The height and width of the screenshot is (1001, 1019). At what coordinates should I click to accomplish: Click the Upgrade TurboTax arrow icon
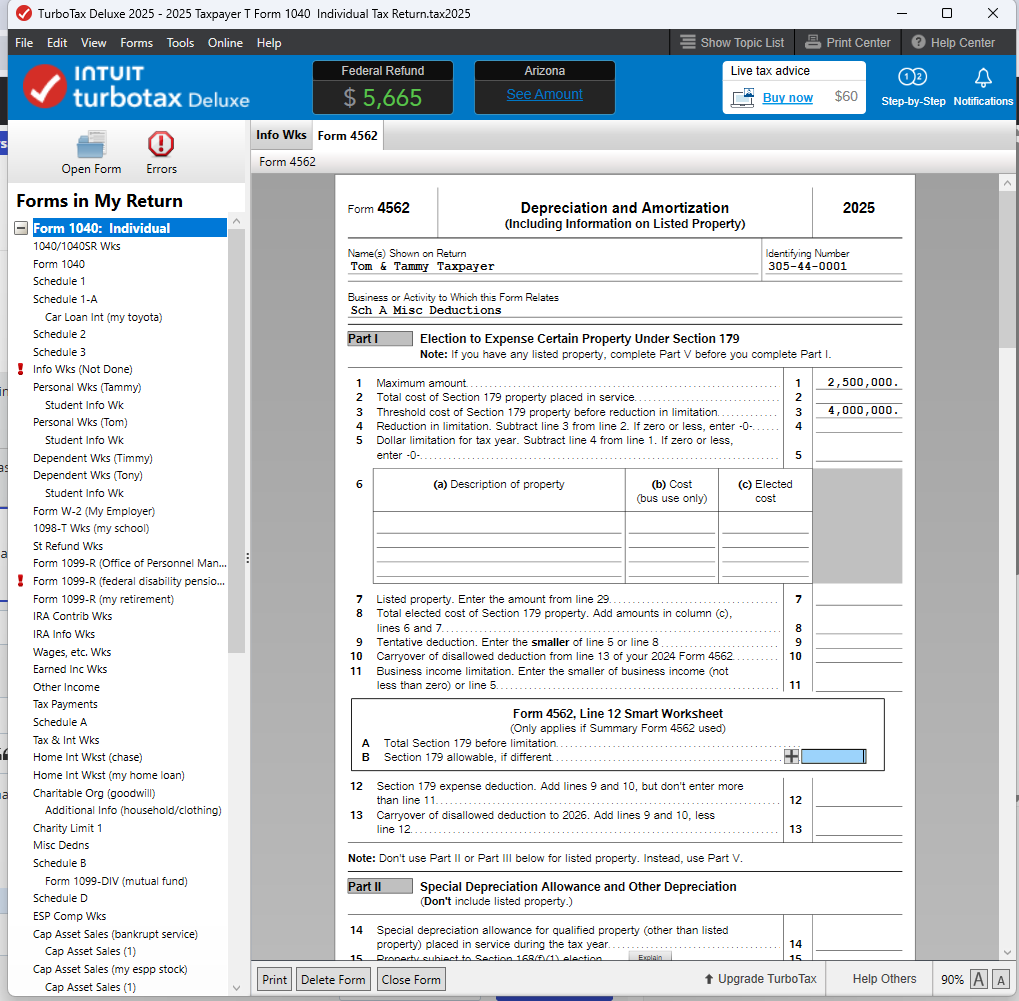(x=708, y=979)
